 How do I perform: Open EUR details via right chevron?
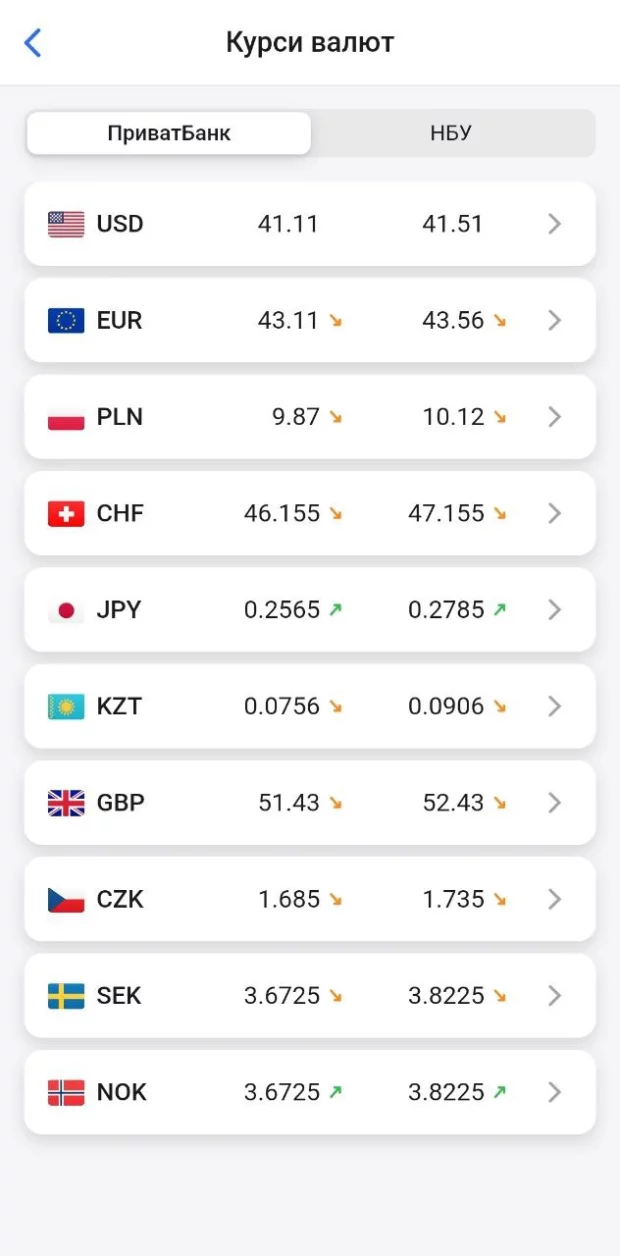tap(555, 321)
